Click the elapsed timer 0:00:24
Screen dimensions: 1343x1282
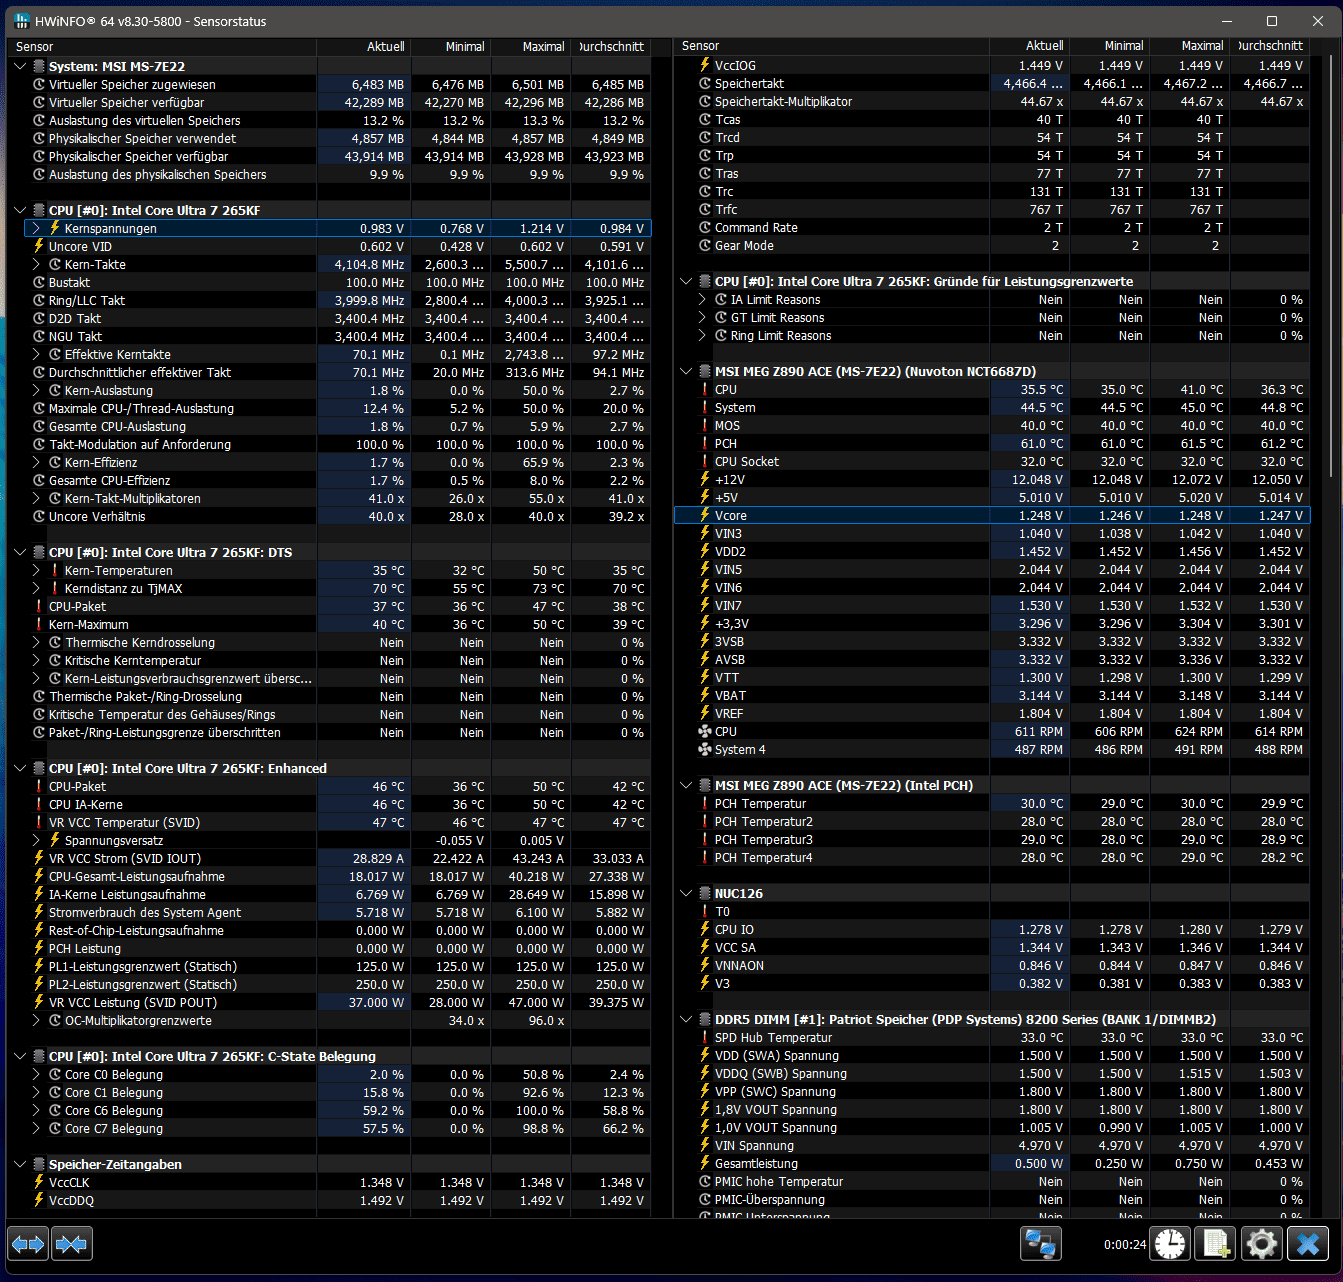click(x=1124, y=1245)
